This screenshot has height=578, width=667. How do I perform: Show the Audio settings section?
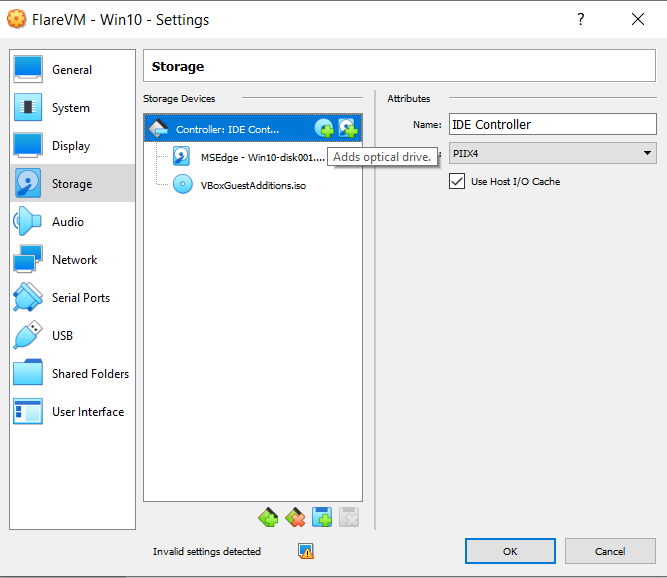[x=67, y=222]
